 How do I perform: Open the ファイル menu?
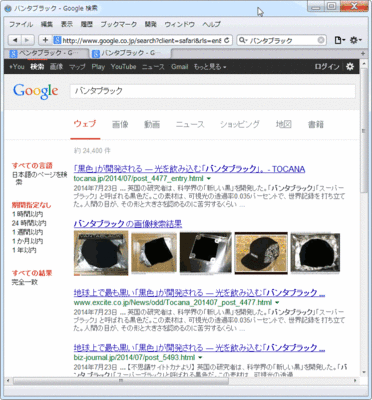(x=21, y=24)
